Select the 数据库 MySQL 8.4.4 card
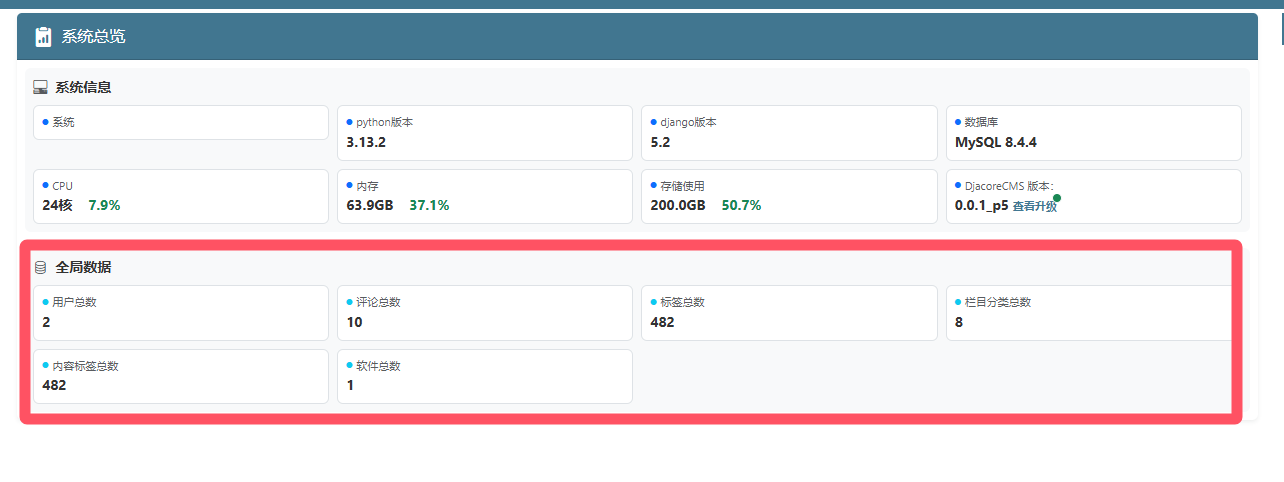Screen dimensions: 1284x482 click(x=1093, y=132)
